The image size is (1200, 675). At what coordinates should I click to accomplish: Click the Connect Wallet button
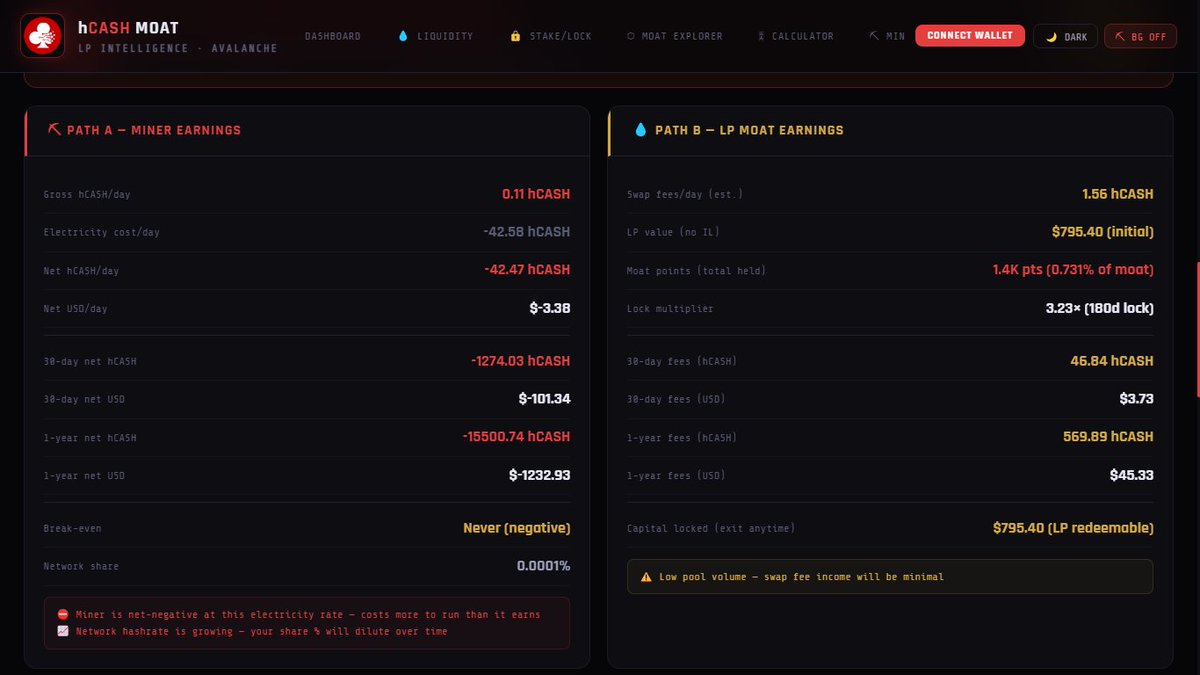970,35
